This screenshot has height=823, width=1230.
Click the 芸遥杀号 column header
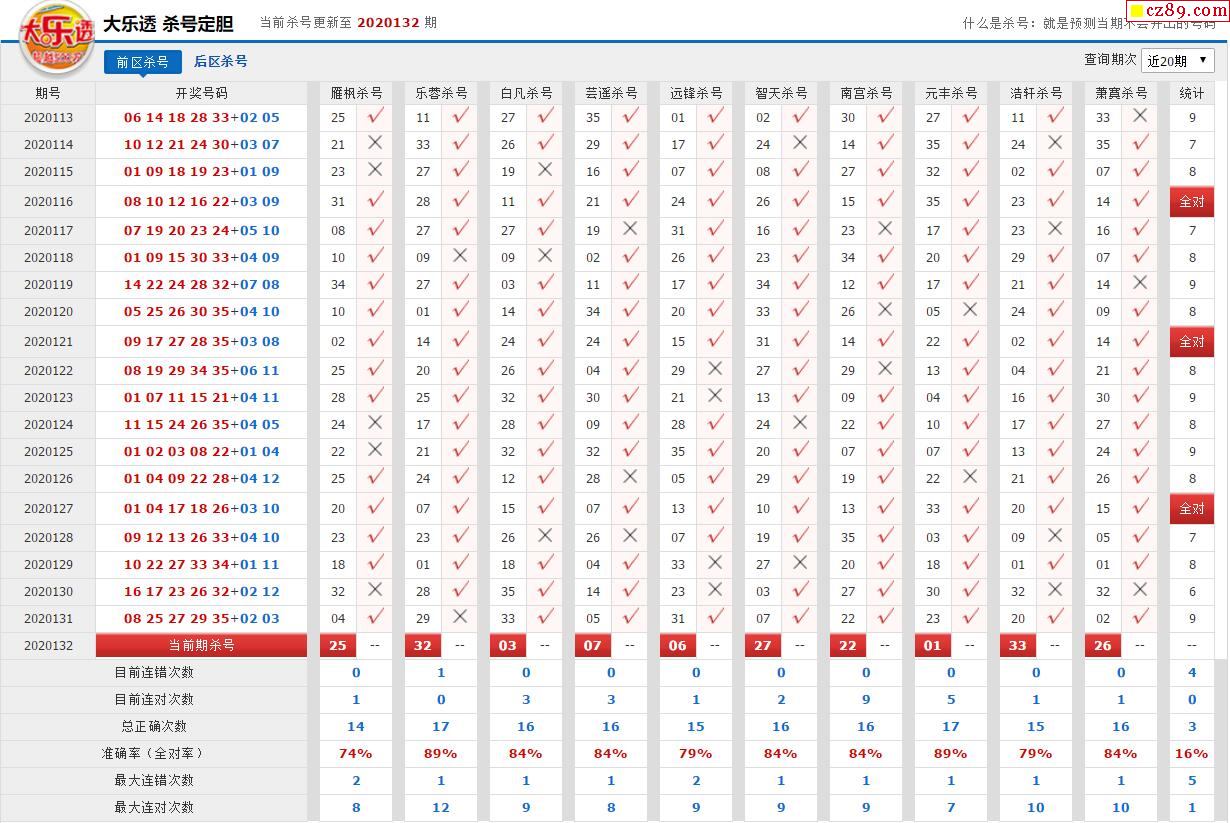[x=611, y=93]
